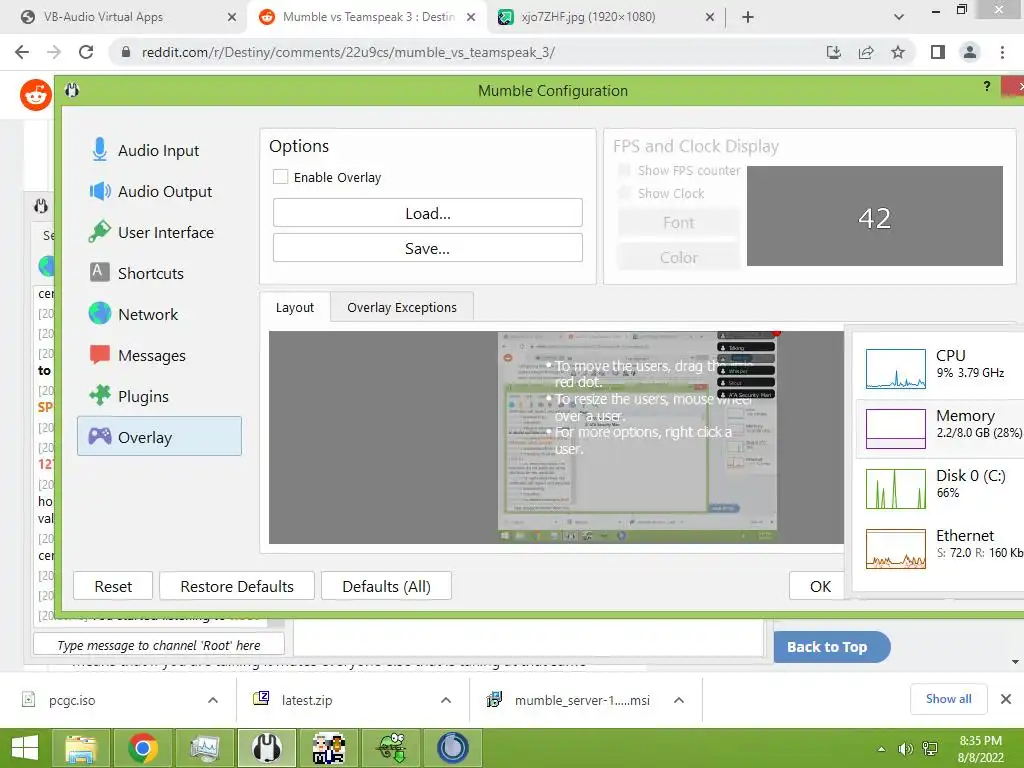Click the Mumble logo in dialog title bar
Screen dimensions: 1024x768
[x=72, y=90]
